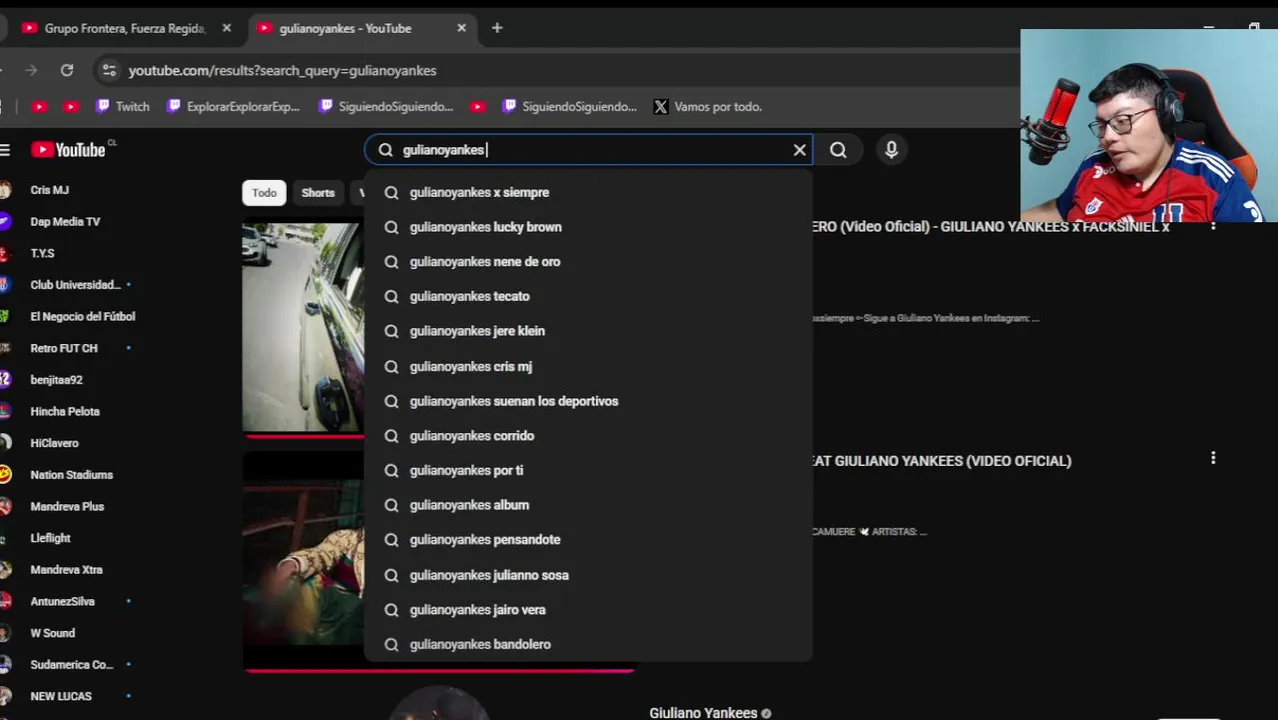Open options menu for FEAT GIULIANO YANKEES video
1278x720 pixels.
click(x=1213, y=458)
